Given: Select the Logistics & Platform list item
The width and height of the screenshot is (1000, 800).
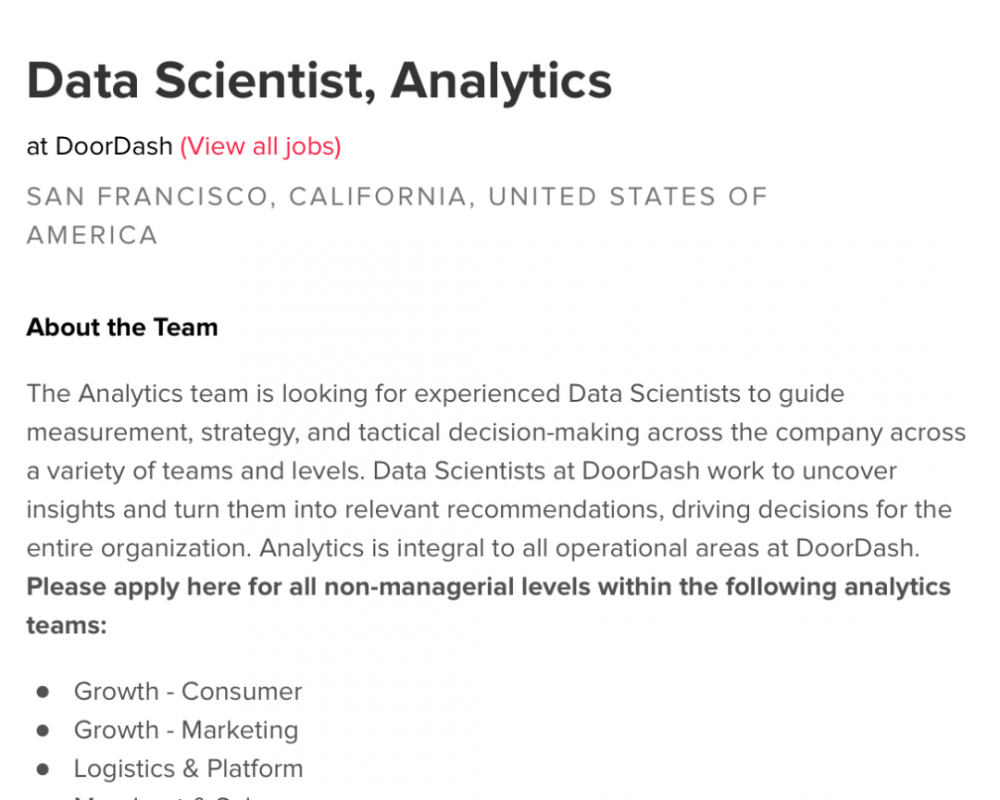Looking at the screenshot, I should coord(188,769).
